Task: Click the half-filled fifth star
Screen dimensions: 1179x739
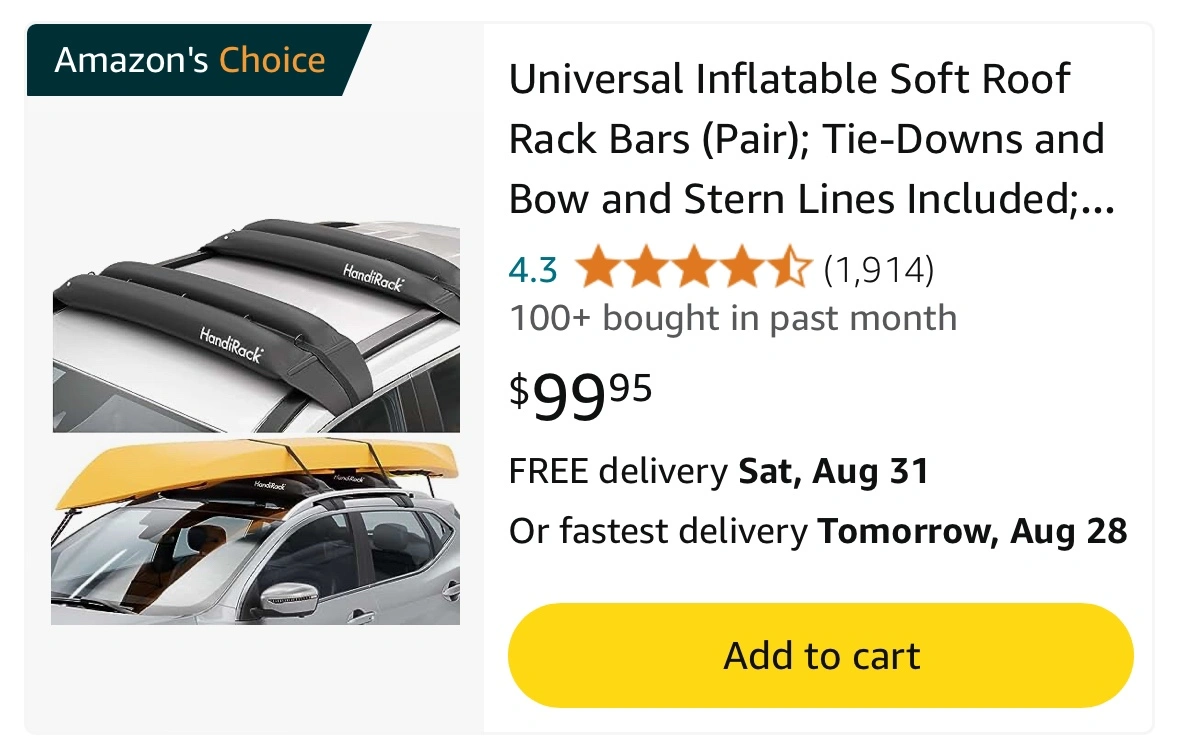Action: [x=790, y=267]
